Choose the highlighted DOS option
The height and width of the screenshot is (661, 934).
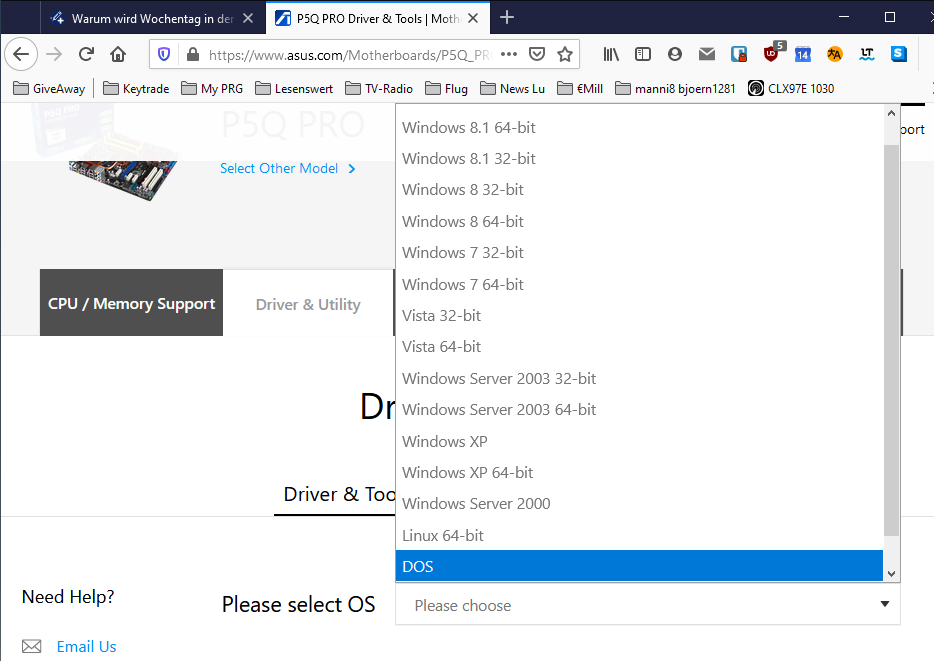tap(639, 566)
